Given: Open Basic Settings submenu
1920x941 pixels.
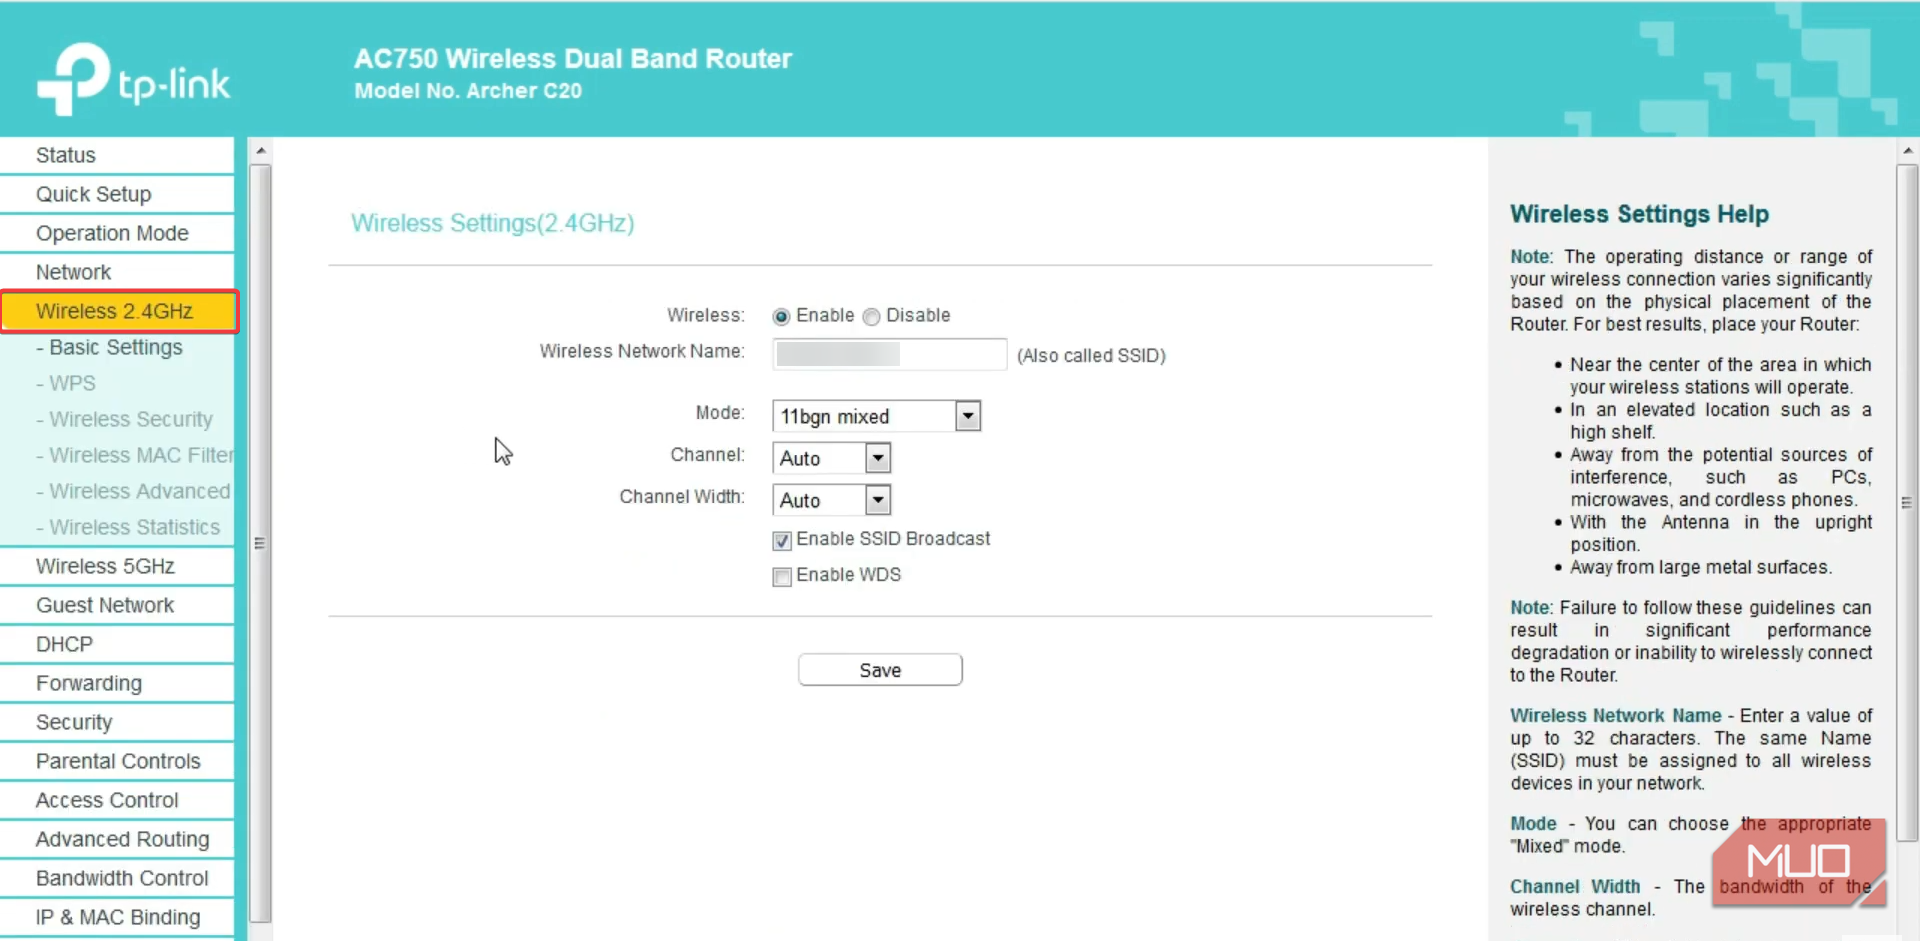Looking at the screenshot, I should (109, 347).
